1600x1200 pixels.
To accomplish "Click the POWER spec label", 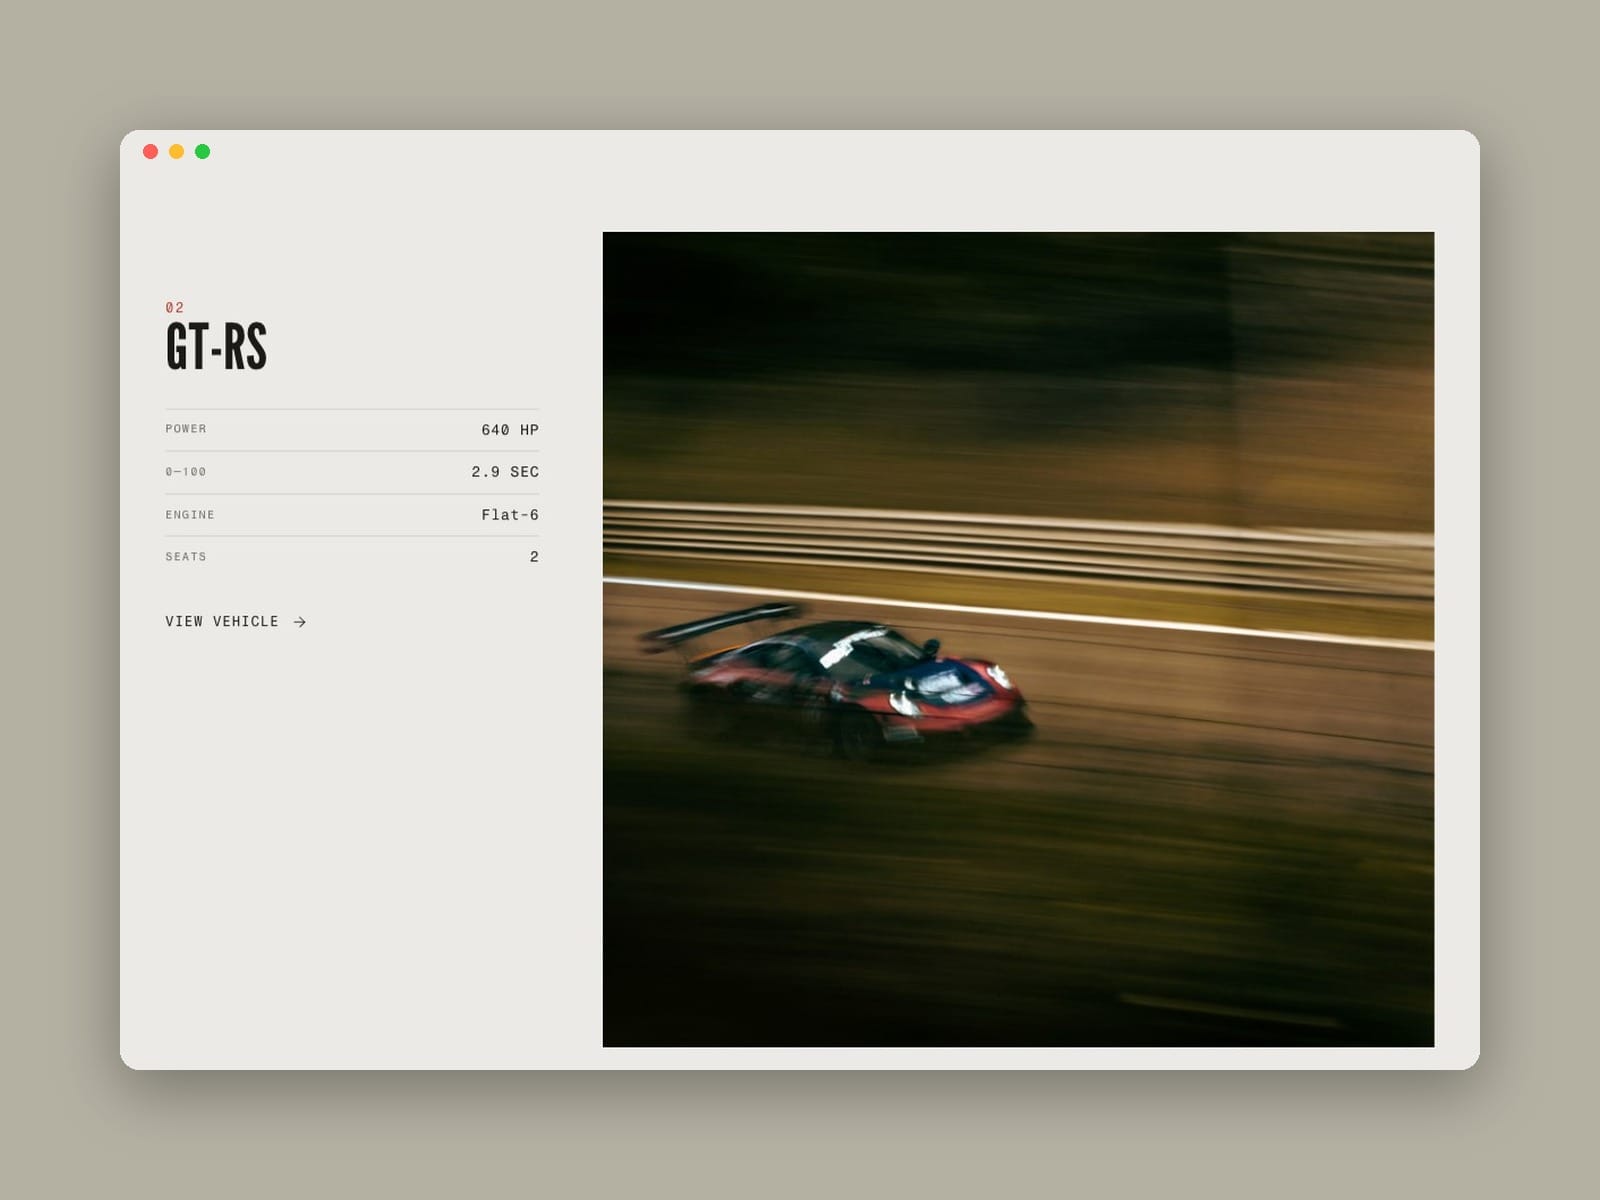I will [186, 429].
